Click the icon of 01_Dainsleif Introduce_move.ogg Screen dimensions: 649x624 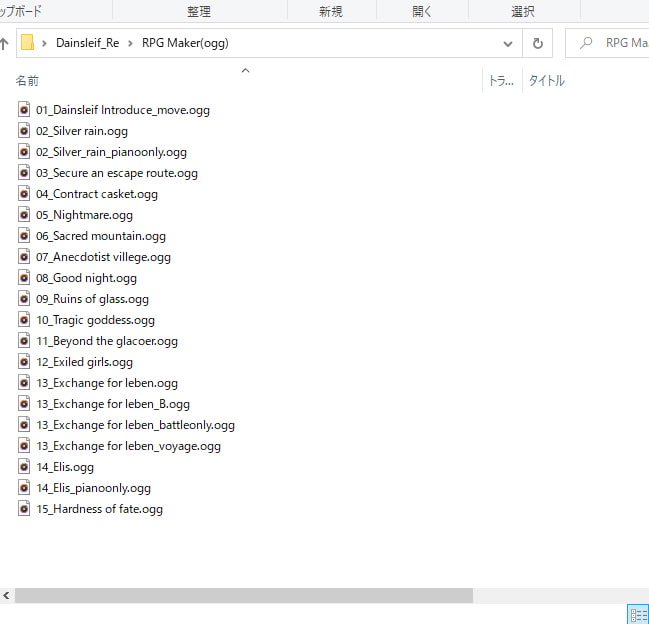(25, 110)
